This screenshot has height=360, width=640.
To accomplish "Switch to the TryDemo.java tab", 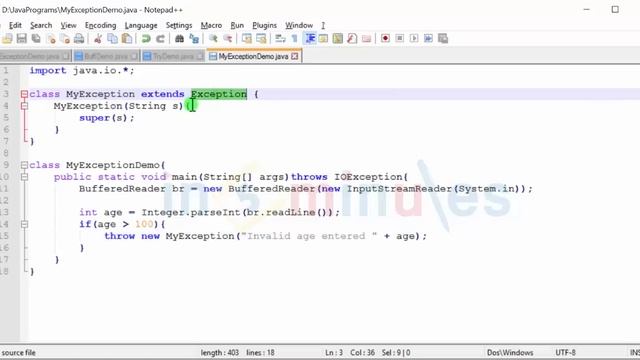I will [x=173, y=56].
